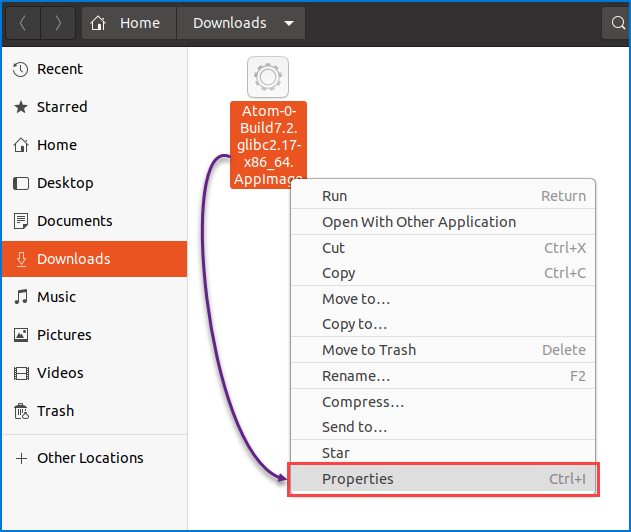Click the Home house icon in path bar
Screen dimensions: 631x532
point(98,23)
